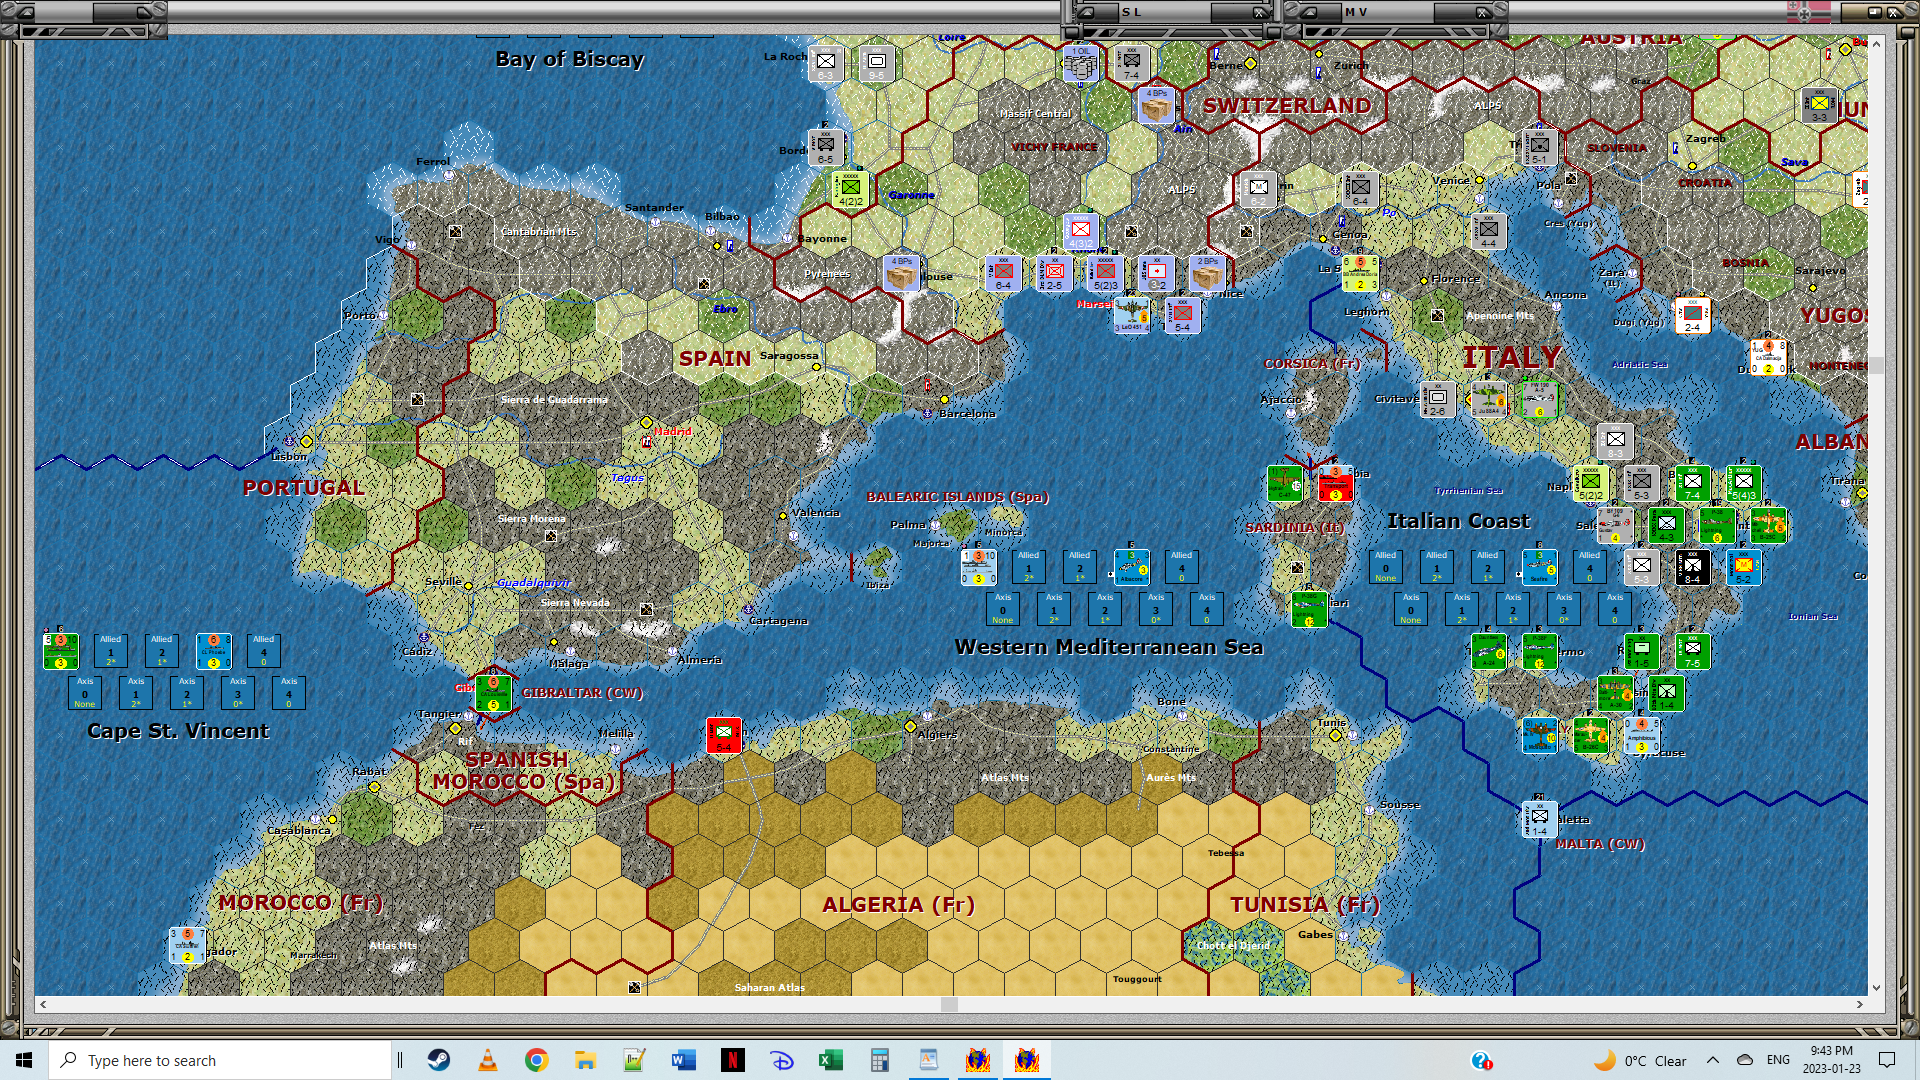Select the green 7-5 unit in Sicily
The image size is (1920, 1080).
coord(1692,651)
